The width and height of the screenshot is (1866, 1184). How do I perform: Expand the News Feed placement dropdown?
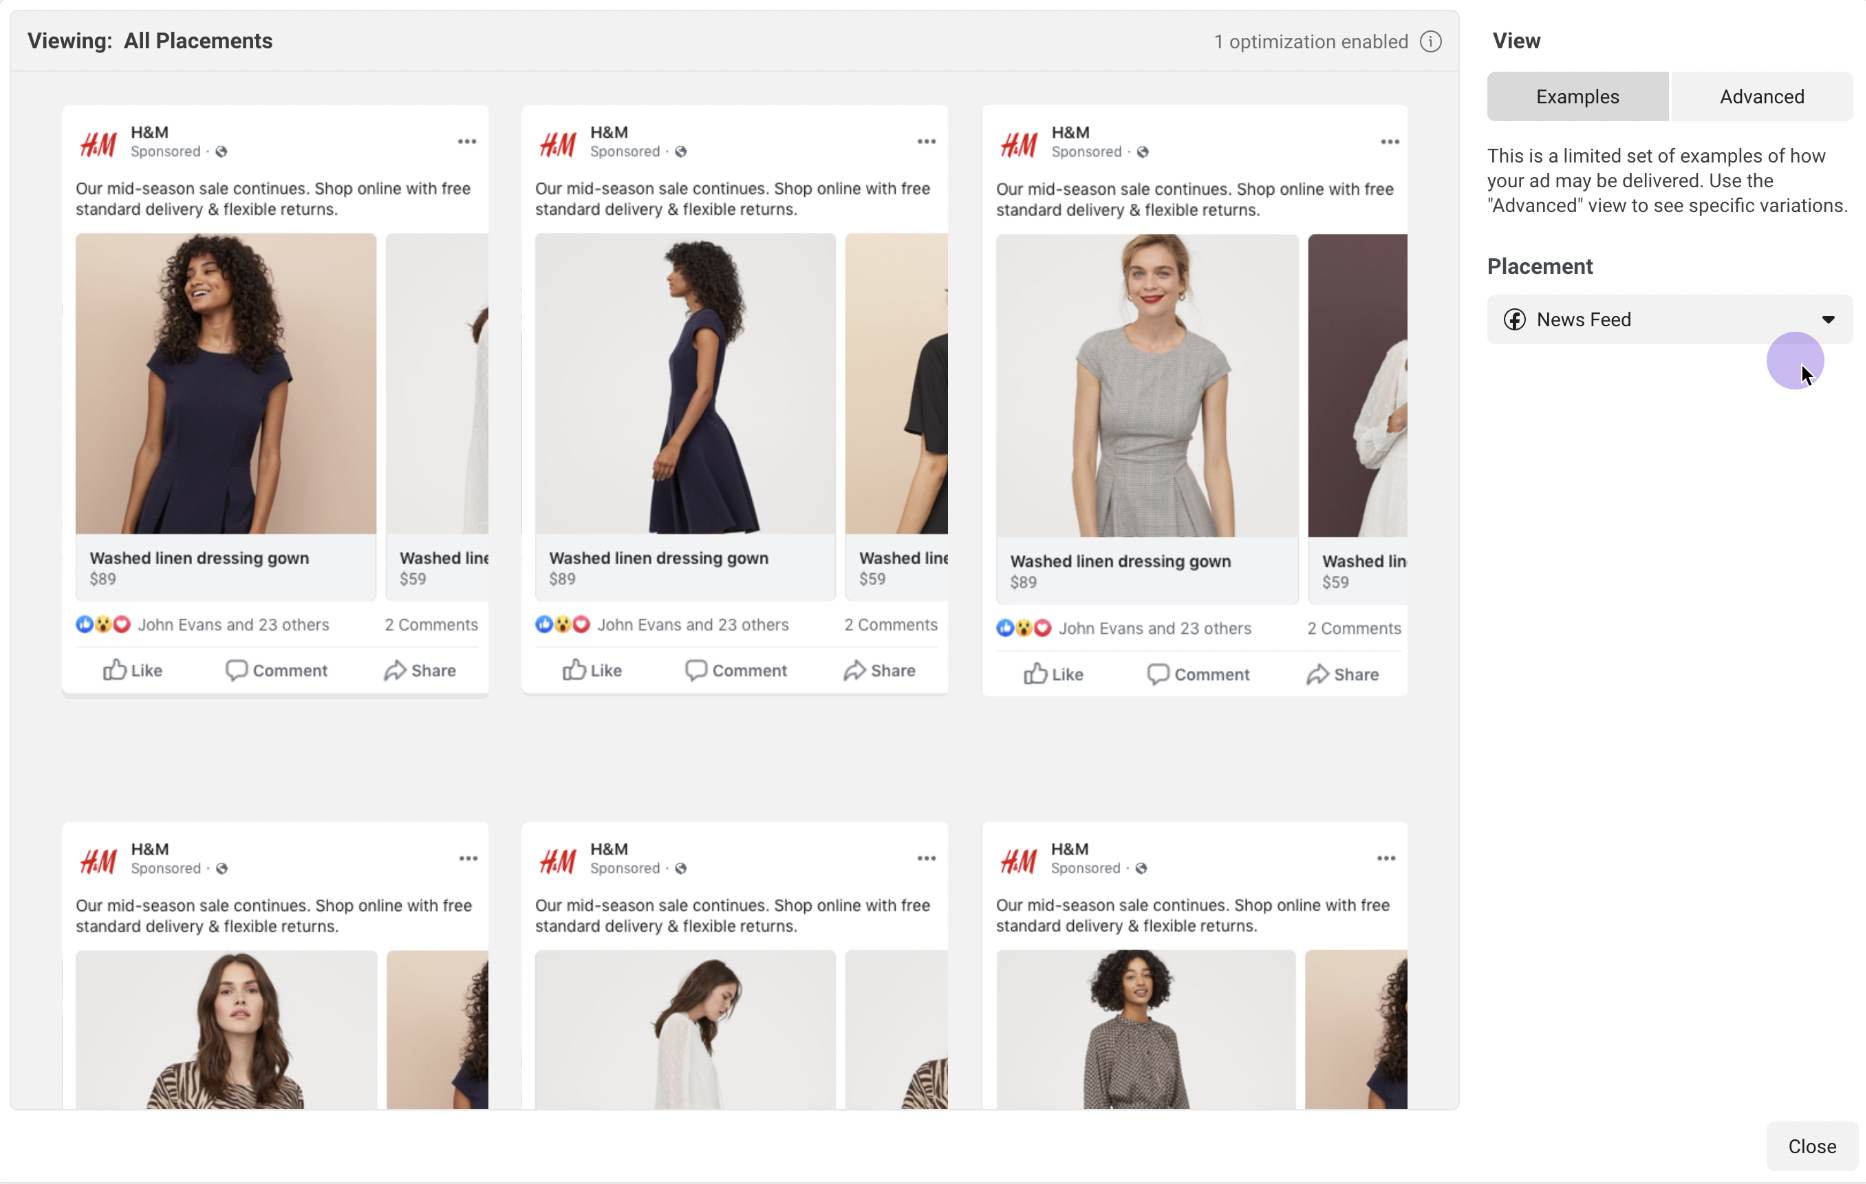click(x=1668, y=320)
